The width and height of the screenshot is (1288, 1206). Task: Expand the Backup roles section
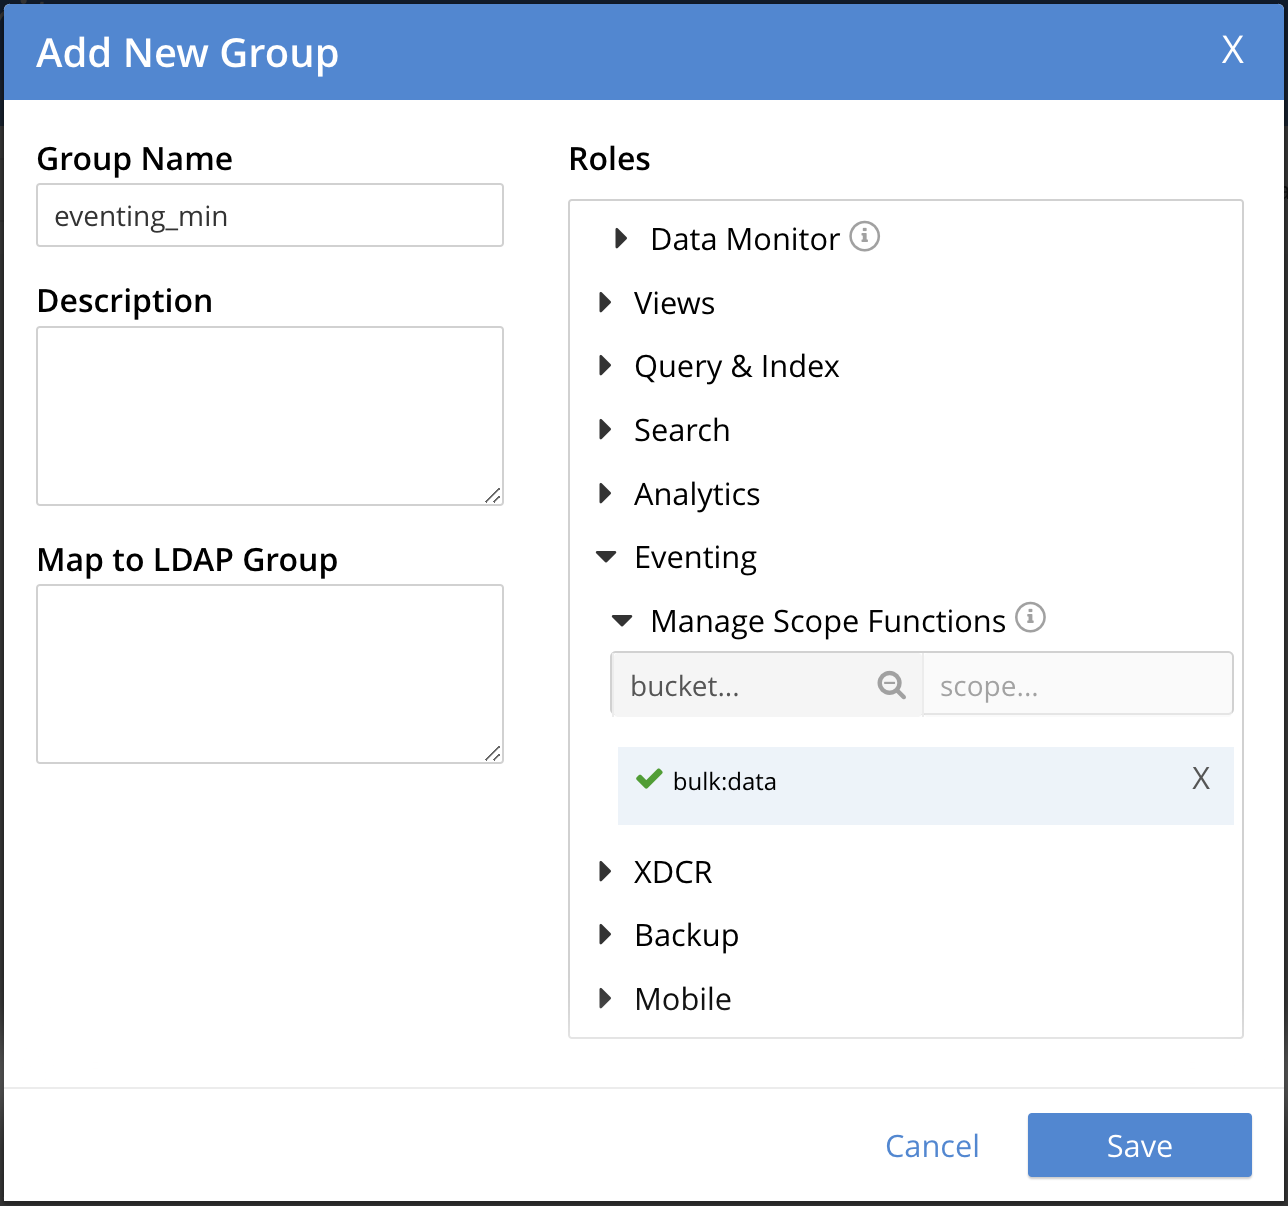tap(605, 935)
